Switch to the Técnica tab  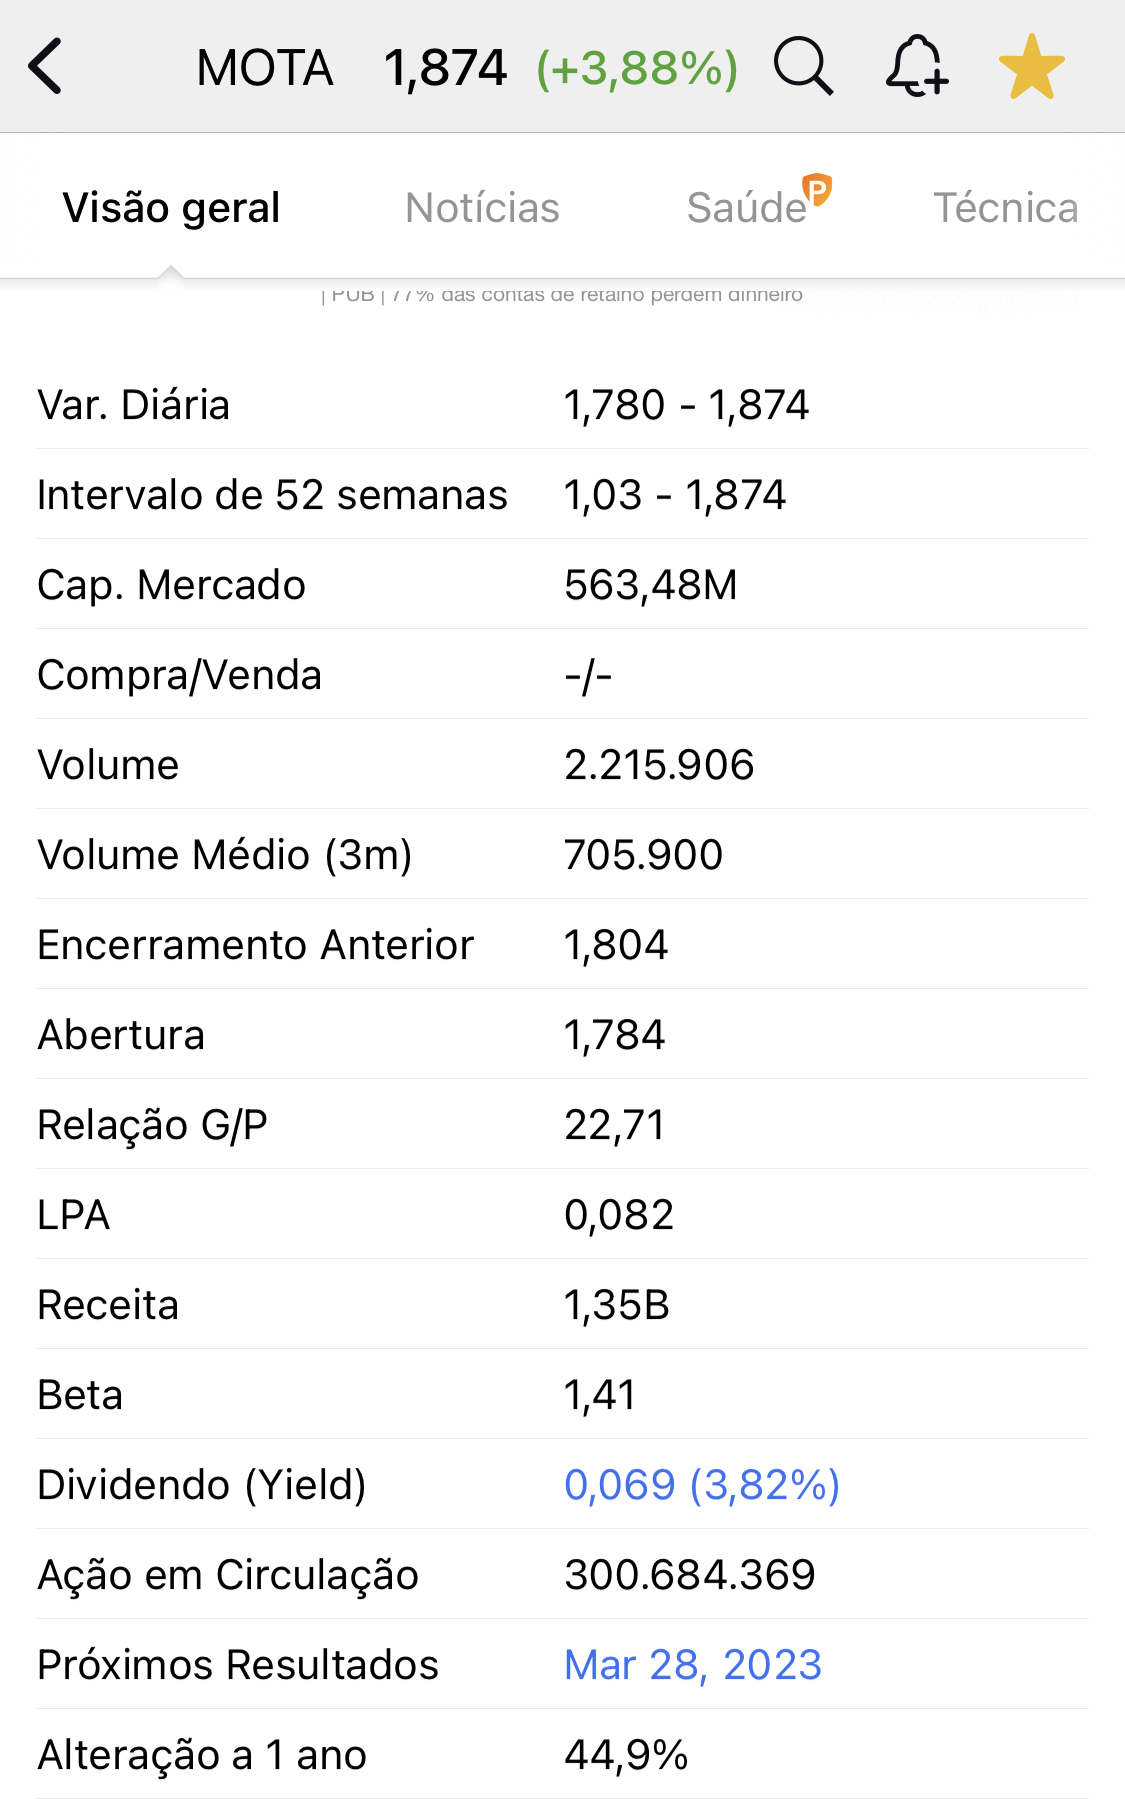click(1005, 208)
